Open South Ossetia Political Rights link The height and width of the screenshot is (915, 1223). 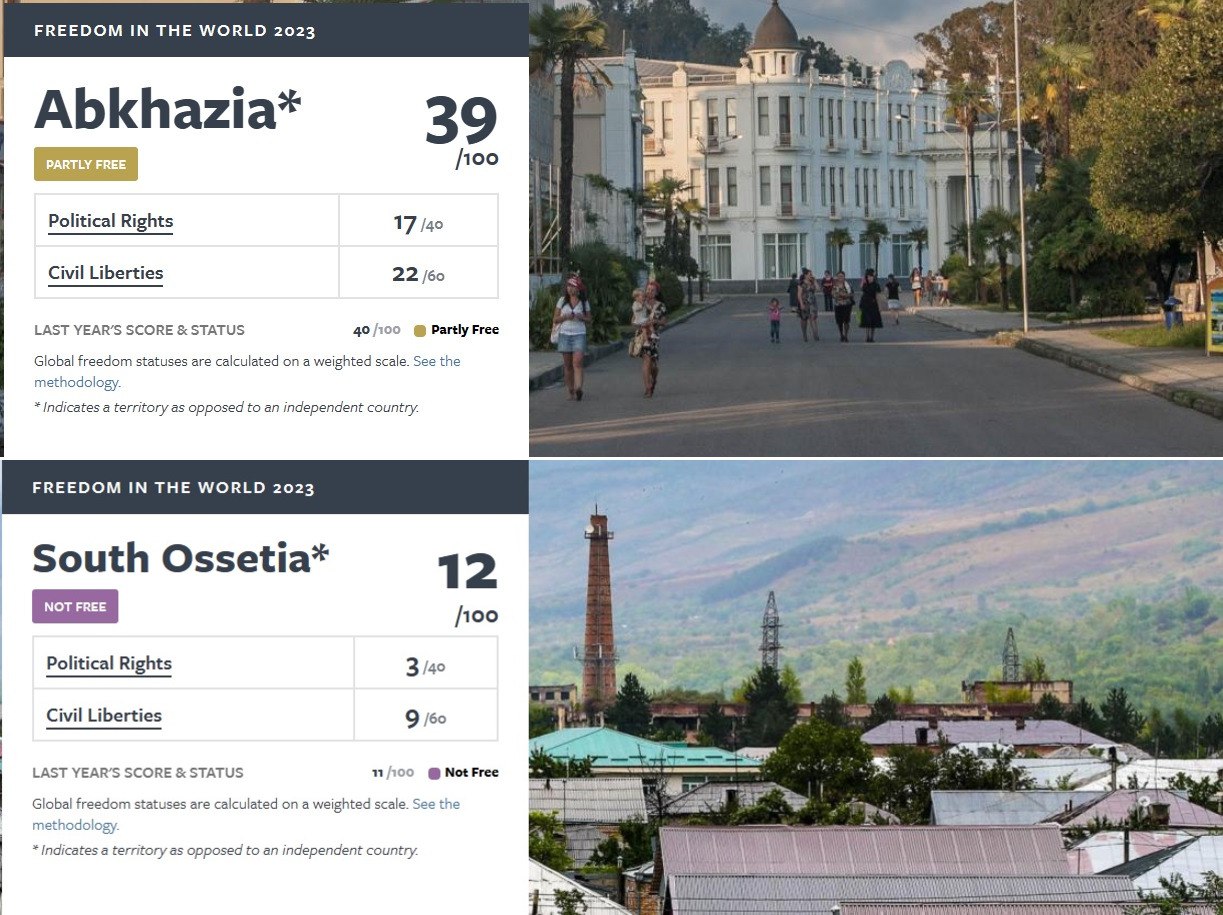coord(109,664)
